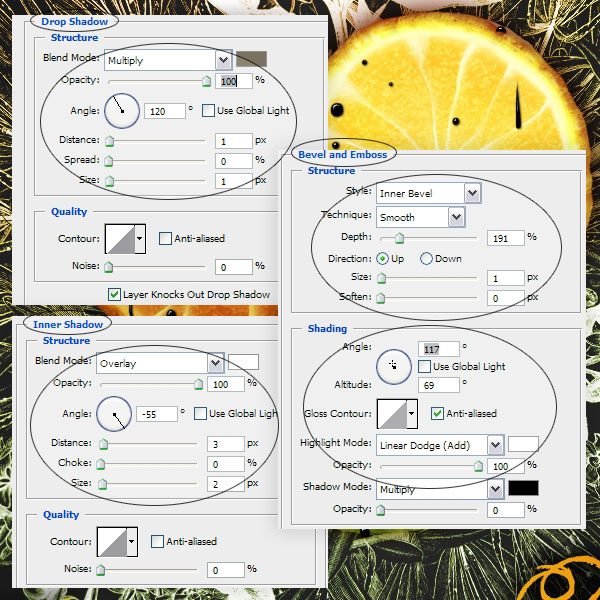The height and width of the screenshot is (600, 600).
Task: Click Drop Shadow angle dial
Action: pyautogui.click(x=122, y=111)
